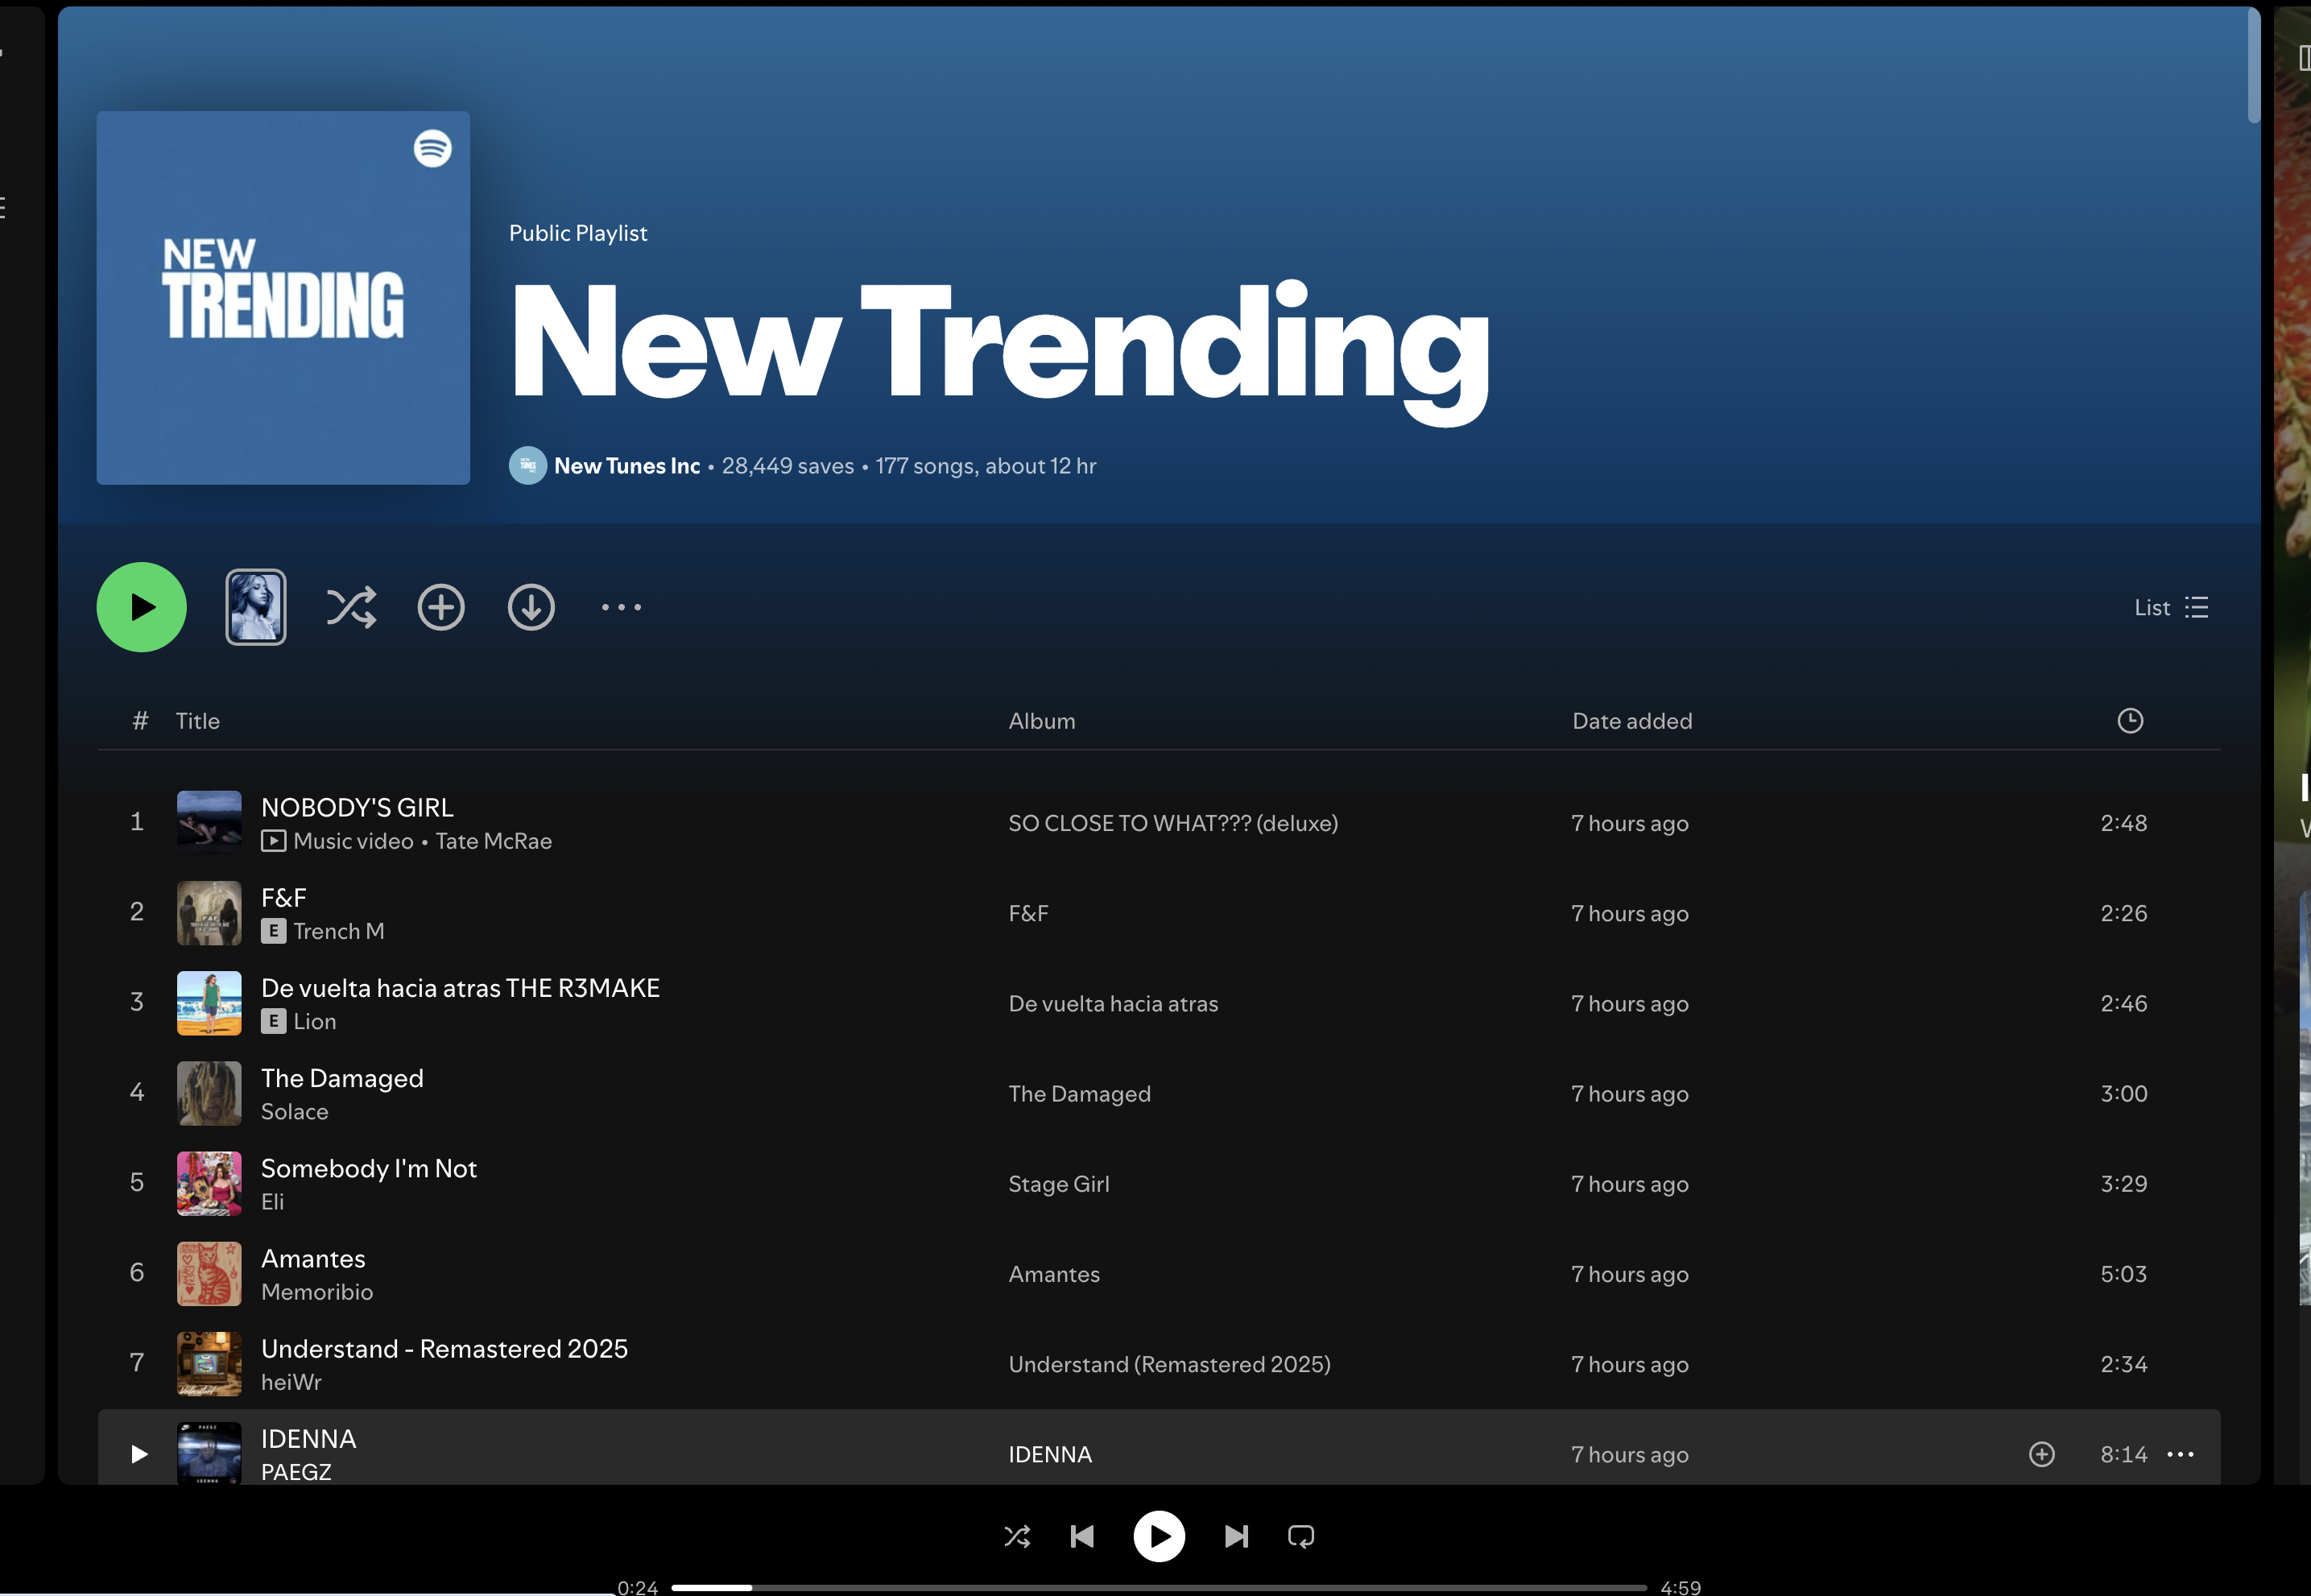Open more options for IDENNA track
Screen dimensions: 2311x1596
coord(2180,1454)
